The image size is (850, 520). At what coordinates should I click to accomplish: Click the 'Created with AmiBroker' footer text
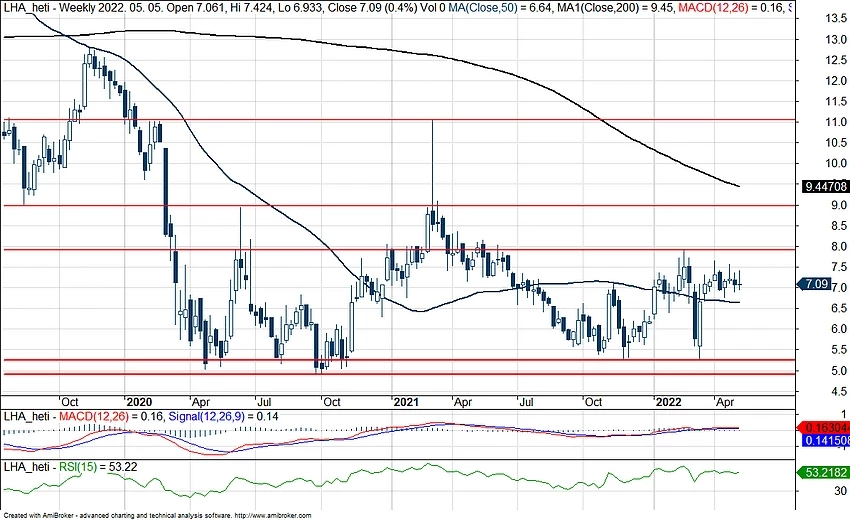pos(39,515)
